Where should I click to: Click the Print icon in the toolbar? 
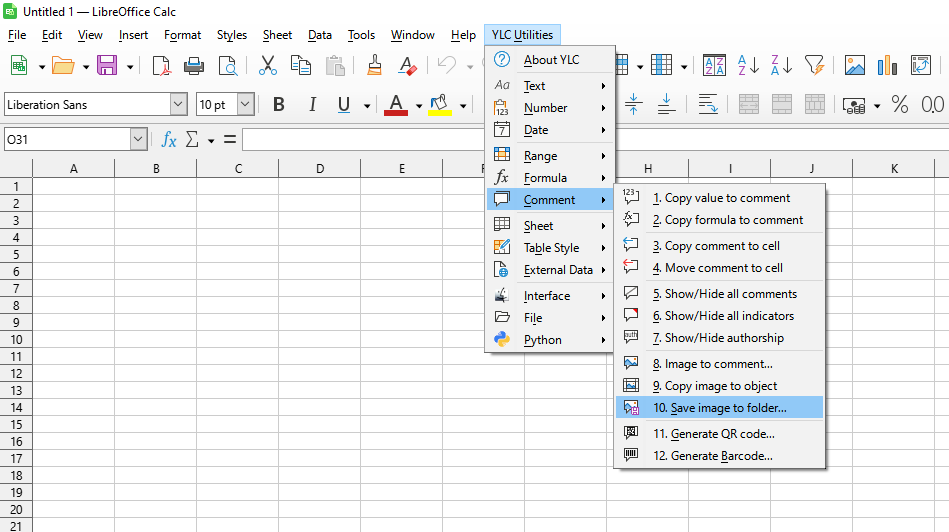click(x=194, y=66)
